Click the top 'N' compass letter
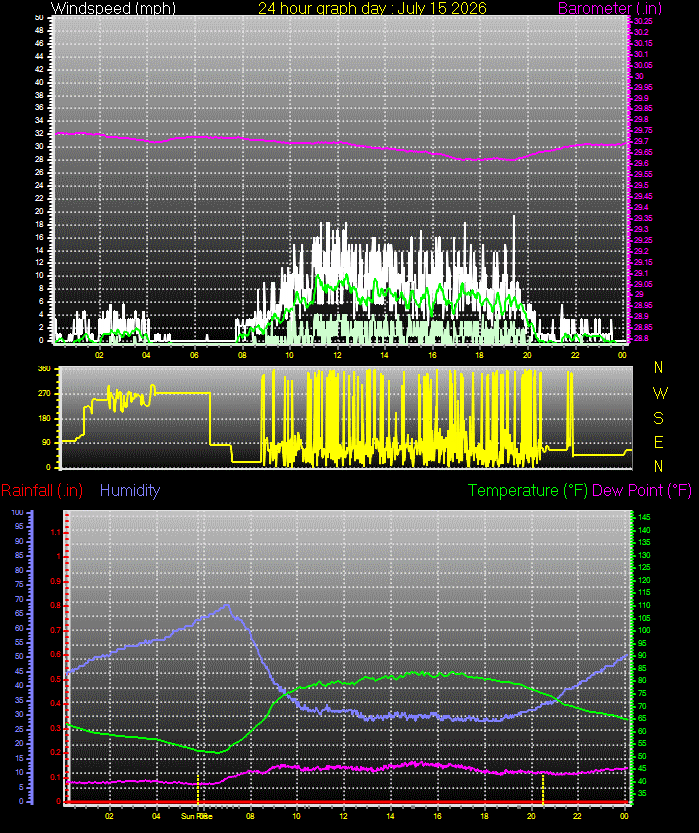Viewport: 699px width, 833px height. pyautogui.click(x=659, y=367)
